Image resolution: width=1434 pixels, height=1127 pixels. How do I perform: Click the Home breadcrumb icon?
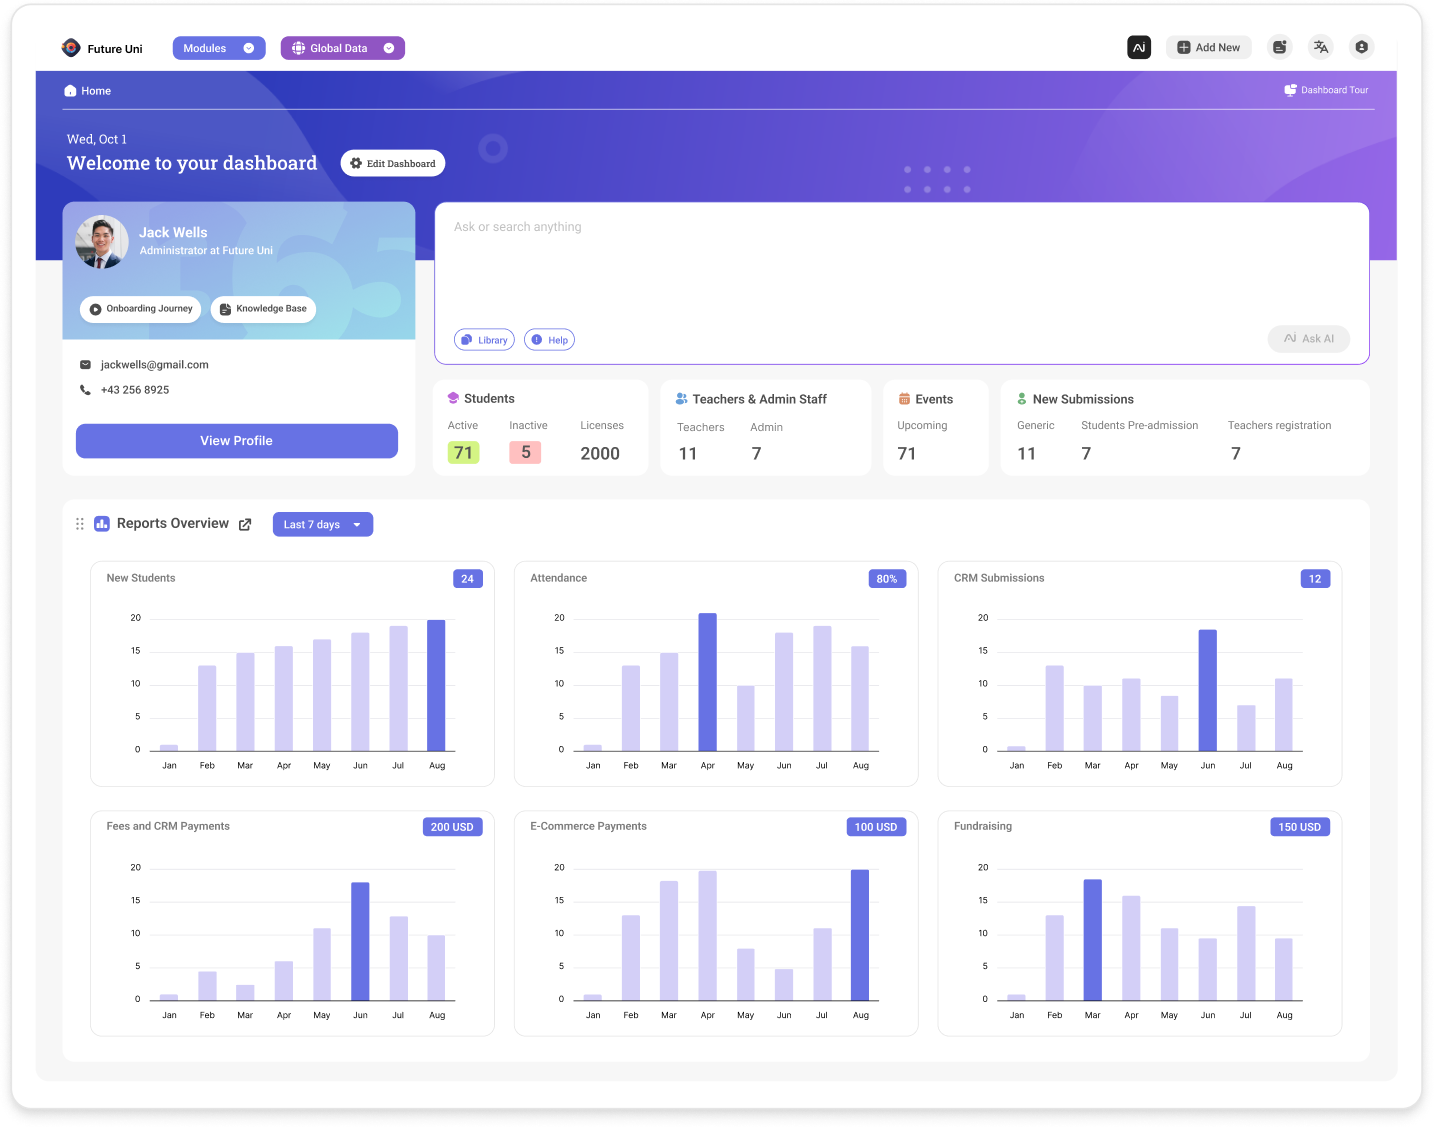[70, 91]
